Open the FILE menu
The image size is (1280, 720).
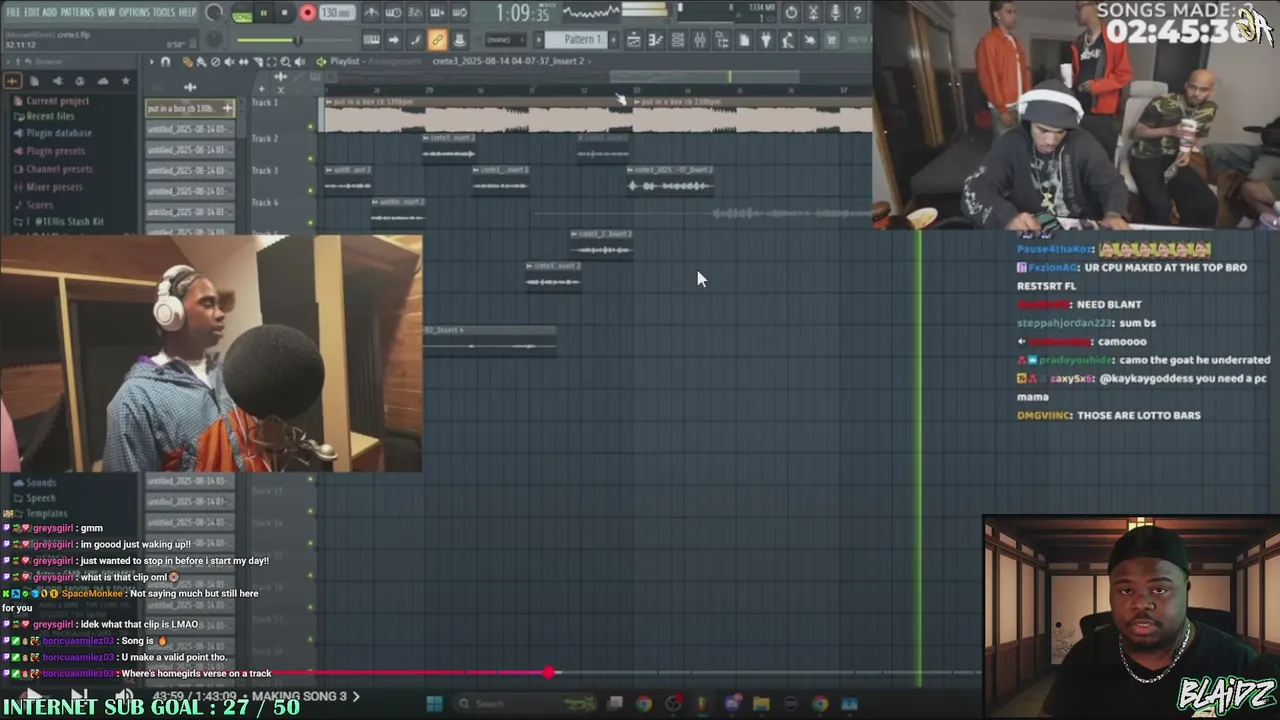(x=14, y=12)
